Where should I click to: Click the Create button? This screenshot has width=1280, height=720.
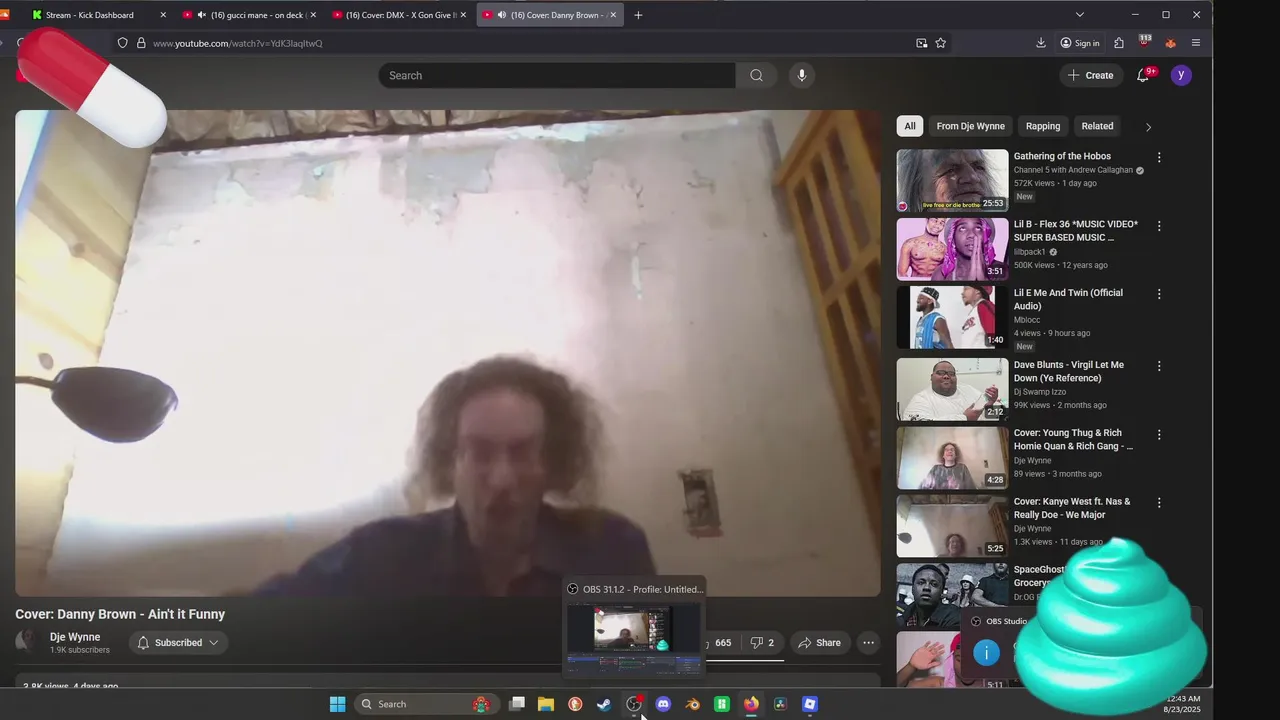(x=1090, y=75)
